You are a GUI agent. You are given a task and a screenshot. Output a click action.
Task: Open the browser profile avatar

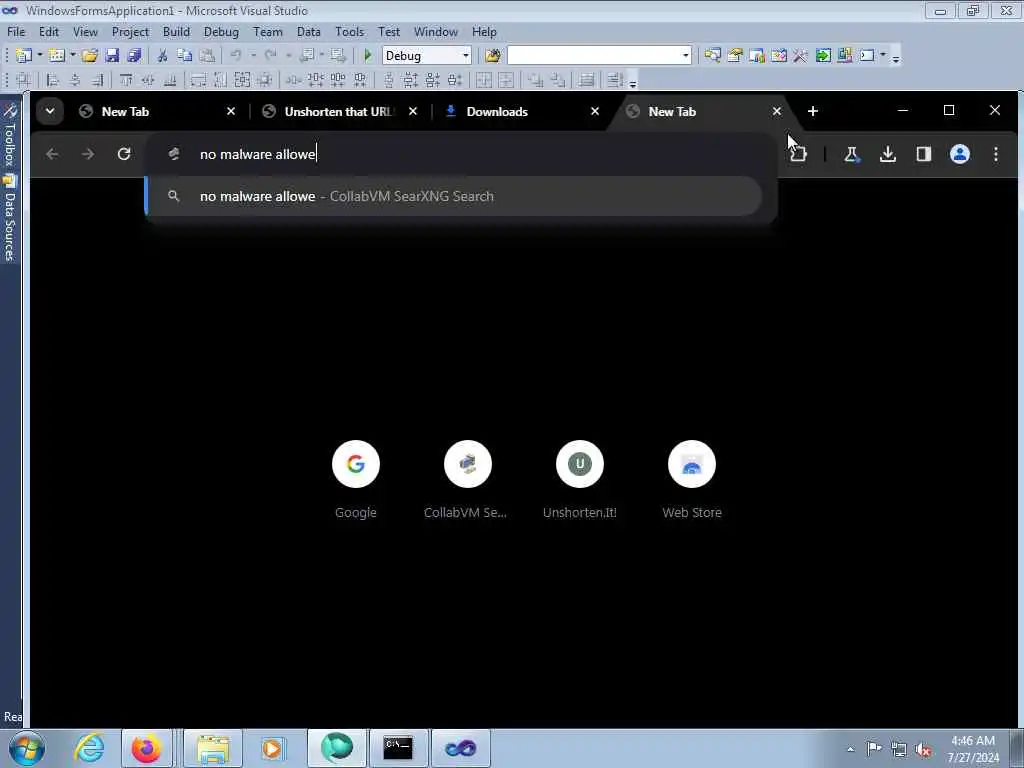[959, 154]
